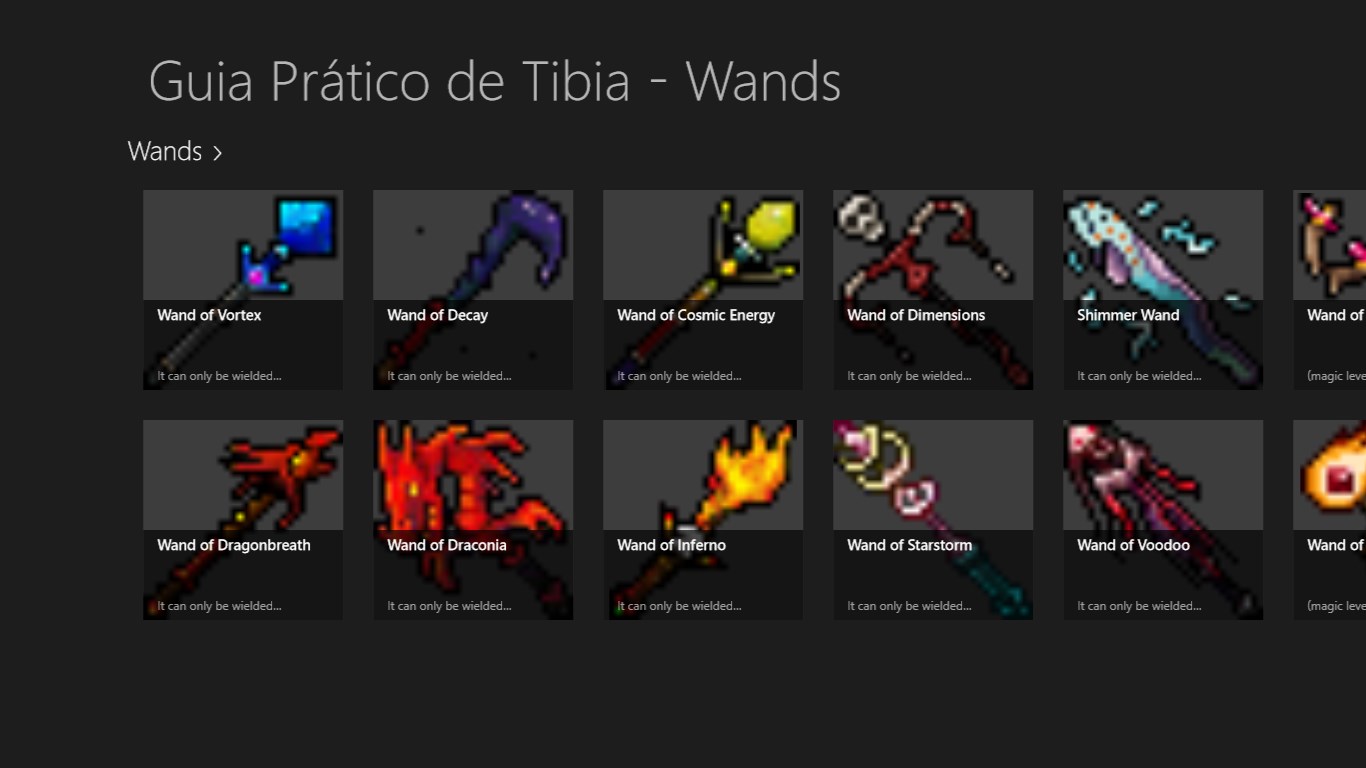The width and height of the screenshot is (1366, 768).
Task: Open the Shimmer Wand entry
Action: 1163,290
